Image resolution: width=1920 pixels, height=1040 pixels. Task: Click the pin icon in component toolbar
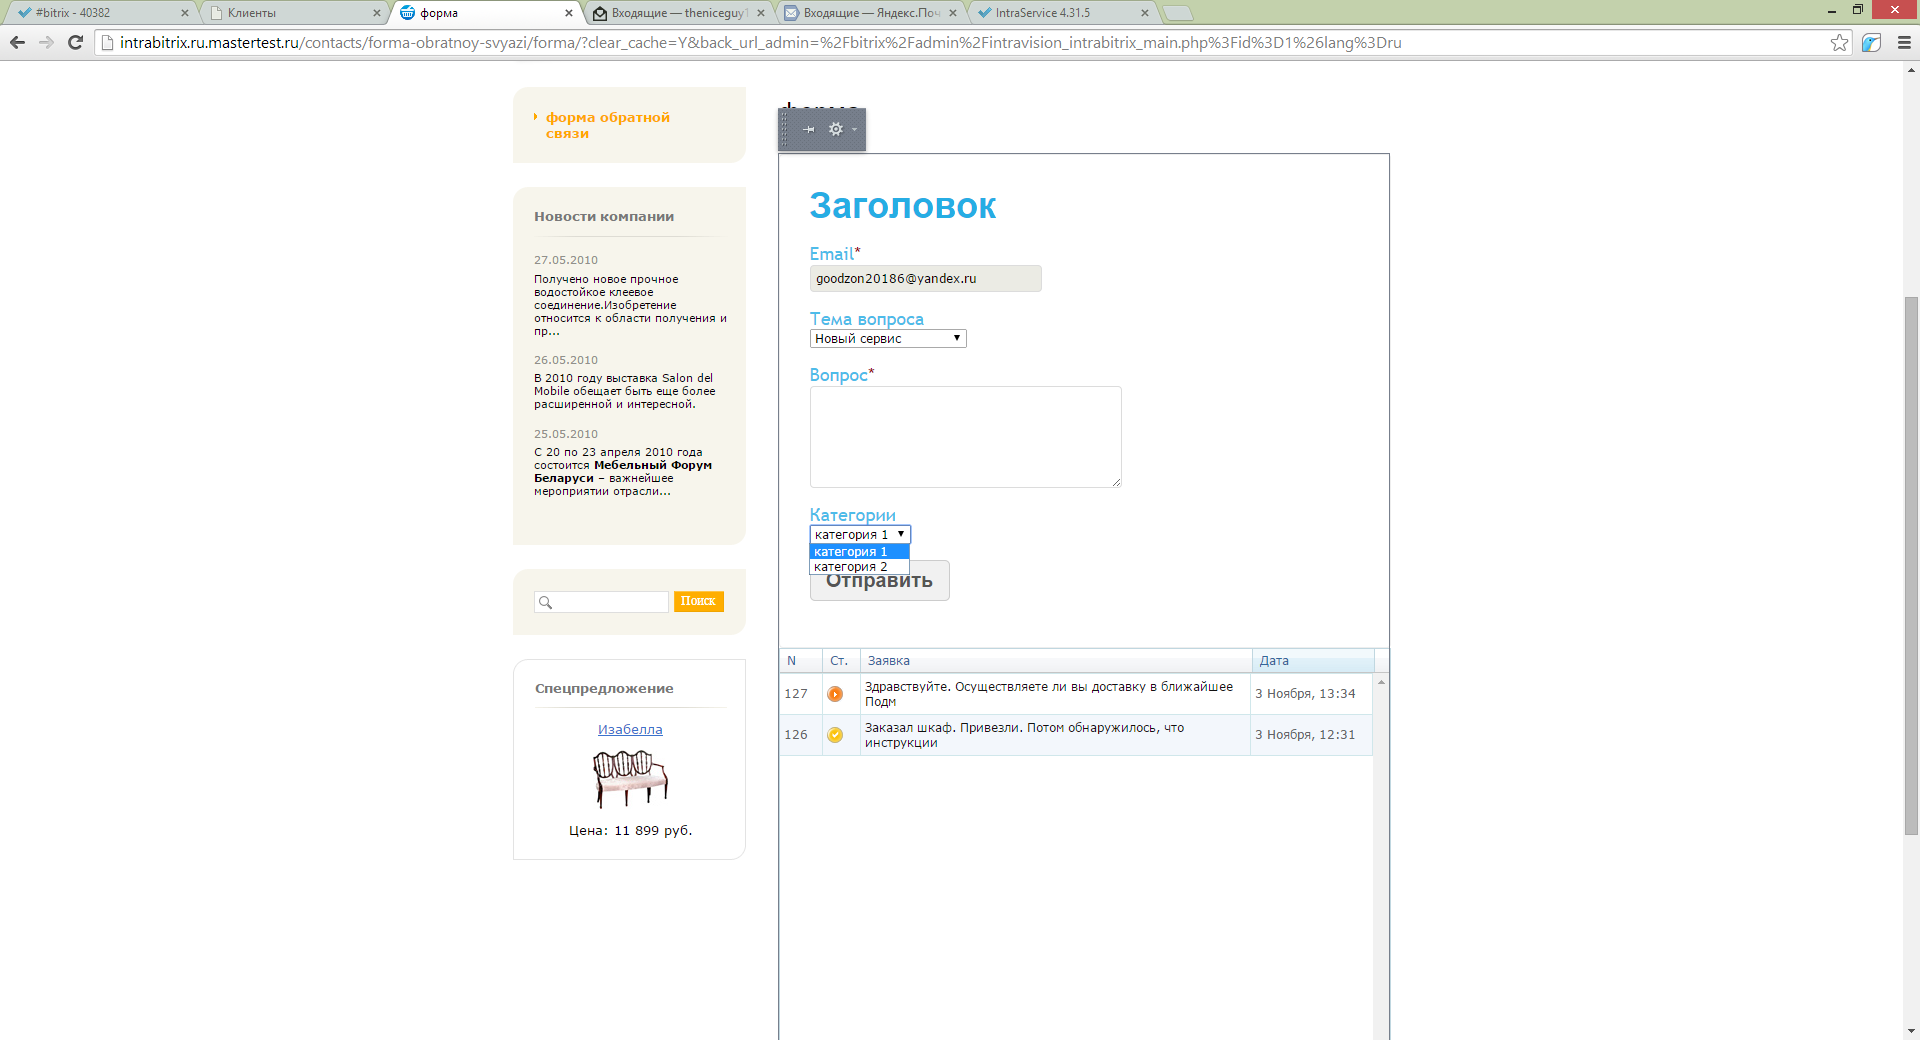tap(808, 129)
